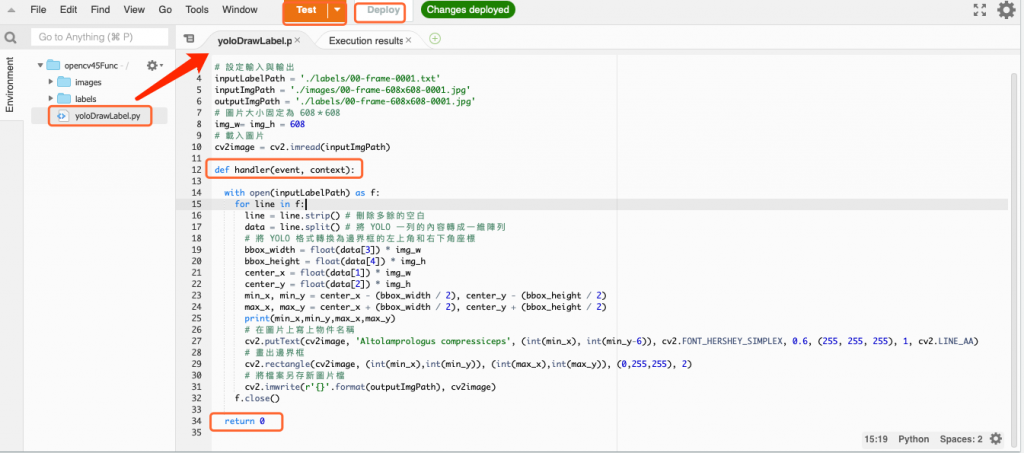
Task: Expand the images folder
Action: click(51, 82)
